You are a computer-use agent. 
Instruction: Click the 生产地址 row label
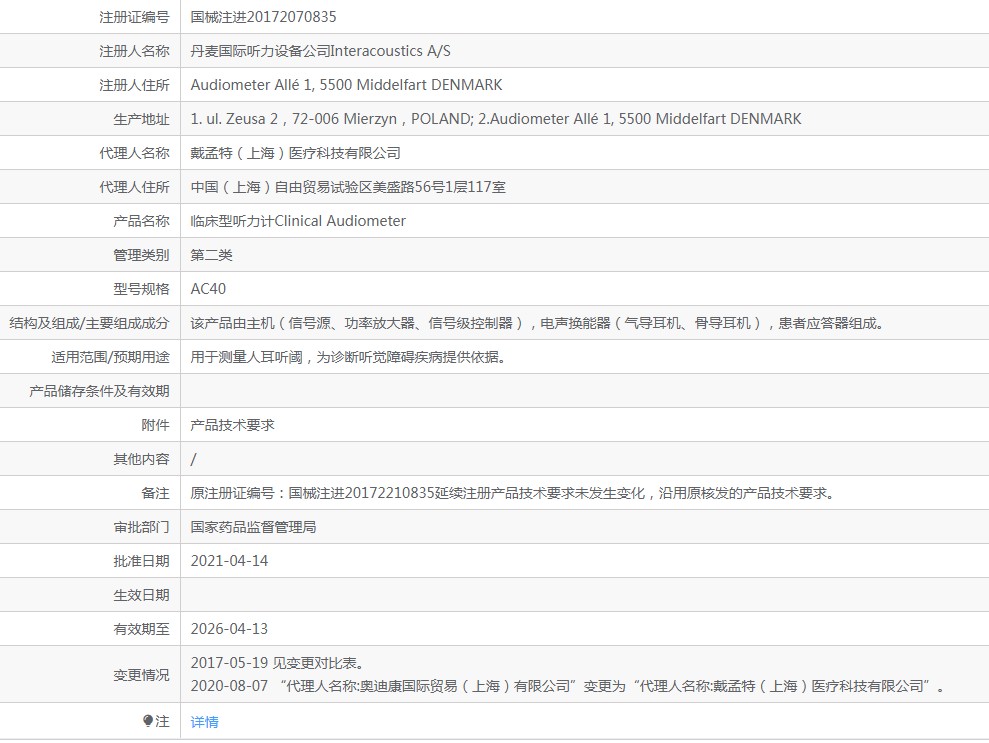click(141, 119)
